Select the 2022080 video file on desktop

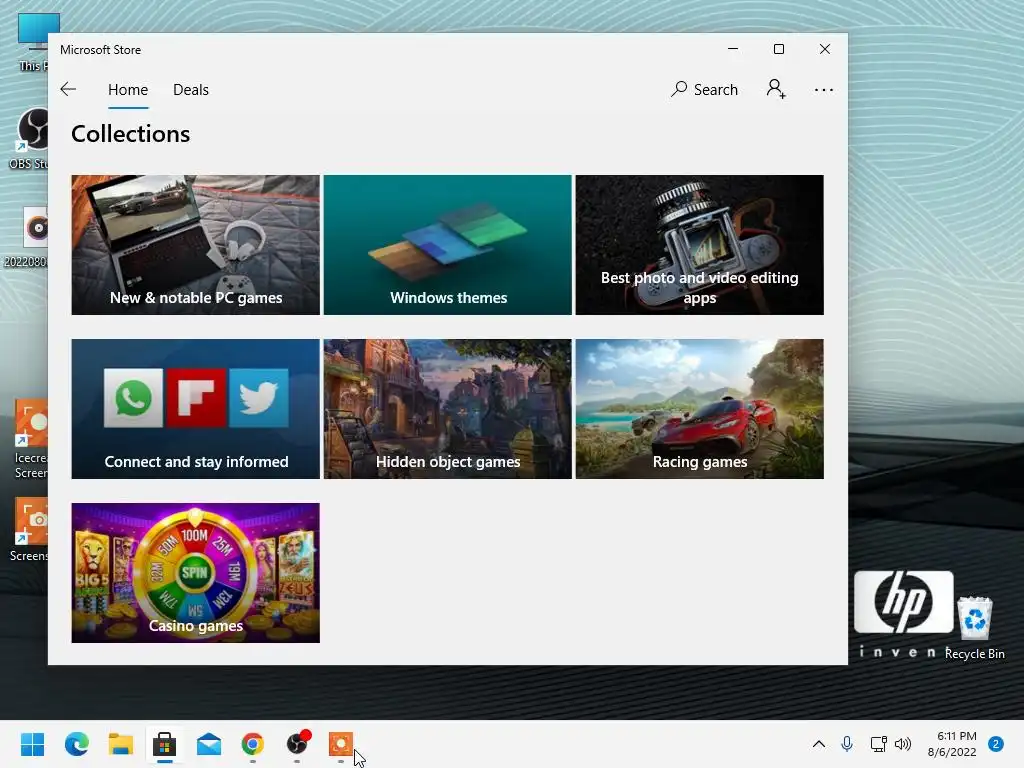(x=27, y=236)
